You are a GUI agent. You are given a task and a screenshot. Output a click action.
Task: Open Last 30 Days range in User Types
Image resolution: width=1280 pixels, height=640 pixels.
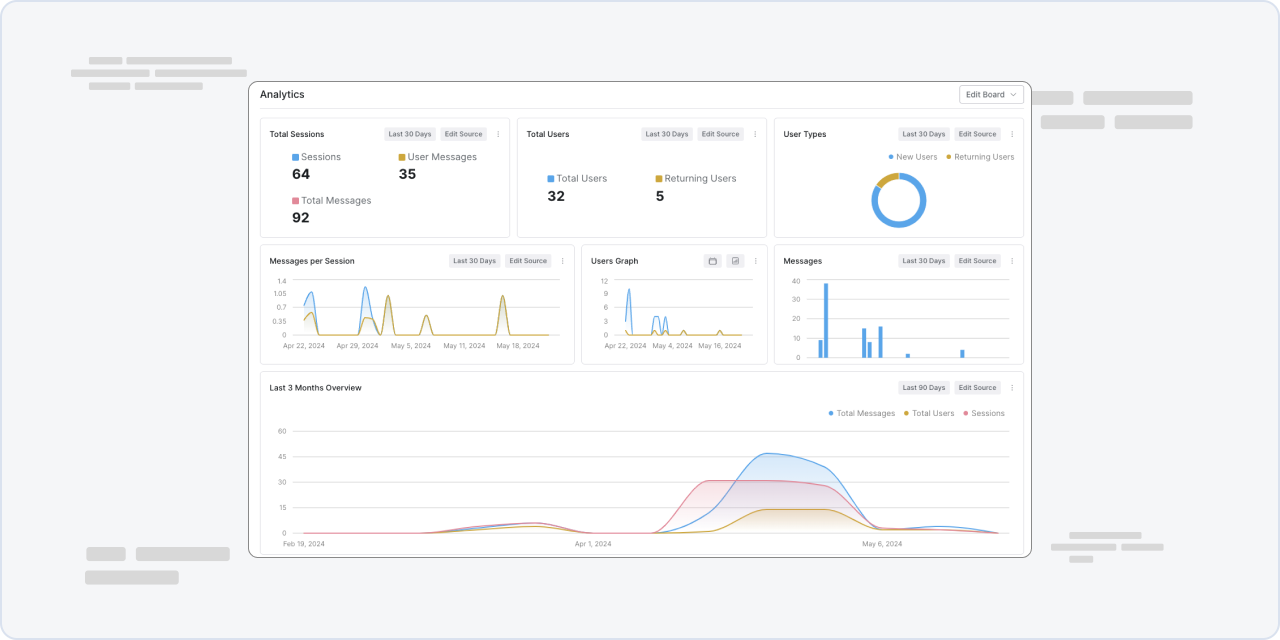click(x=924, y=134)
